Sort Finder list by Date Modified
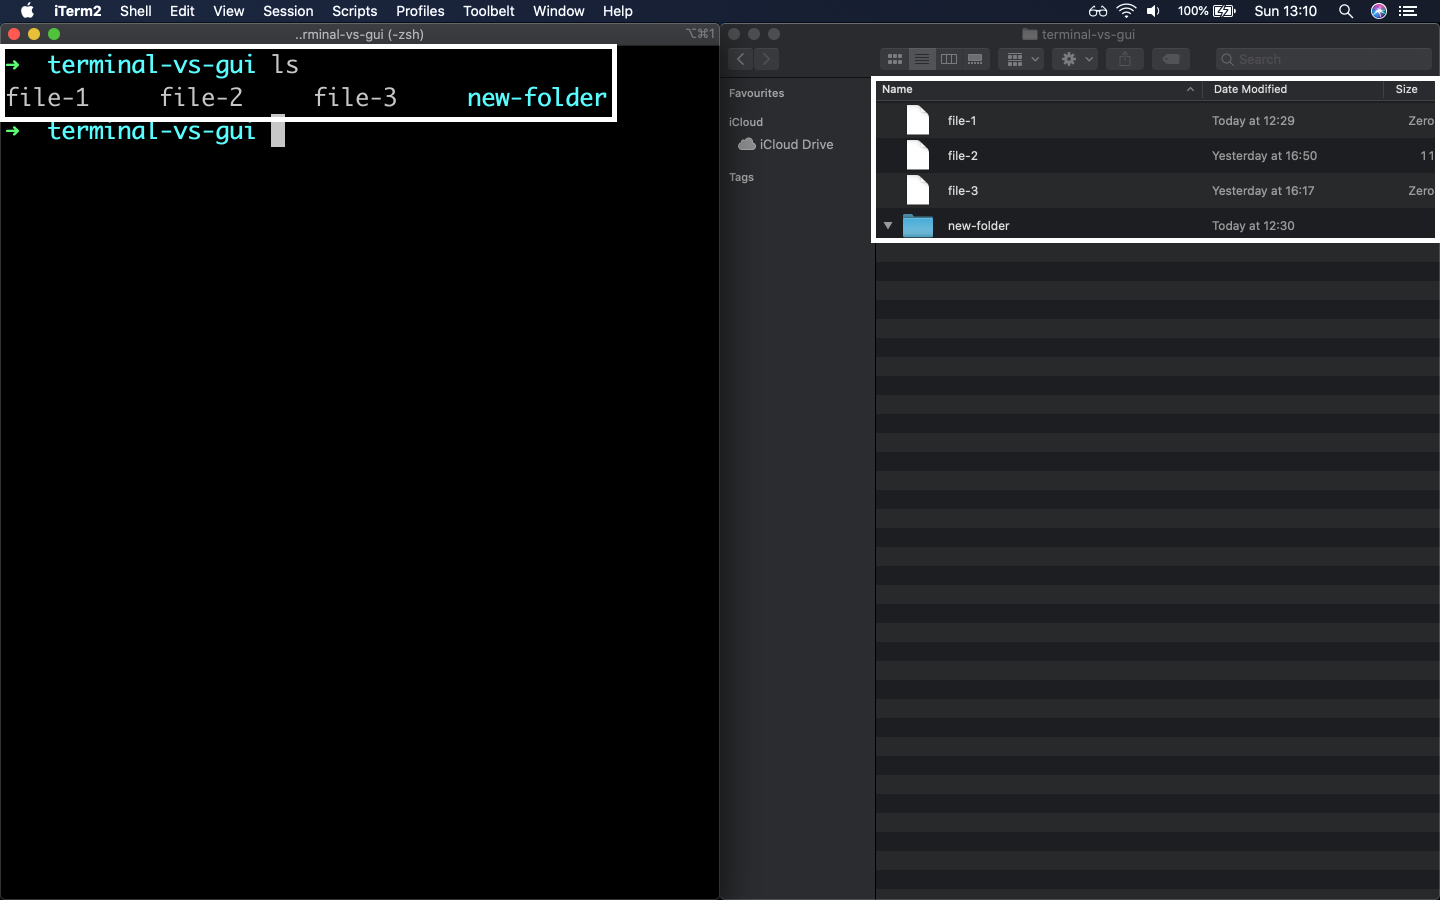Viewport: 1440px width, 900px height. (x=1292, y=89)
